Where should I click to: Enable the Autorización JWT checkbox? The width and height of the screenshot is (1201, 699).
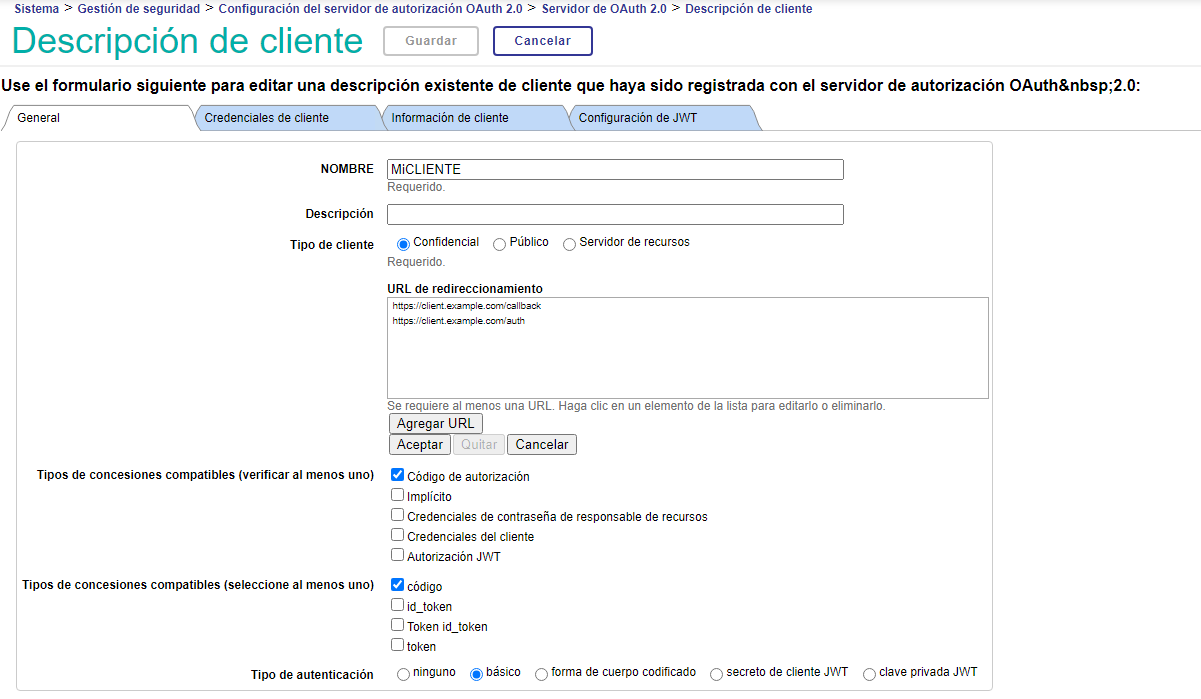tap(397, 555)
